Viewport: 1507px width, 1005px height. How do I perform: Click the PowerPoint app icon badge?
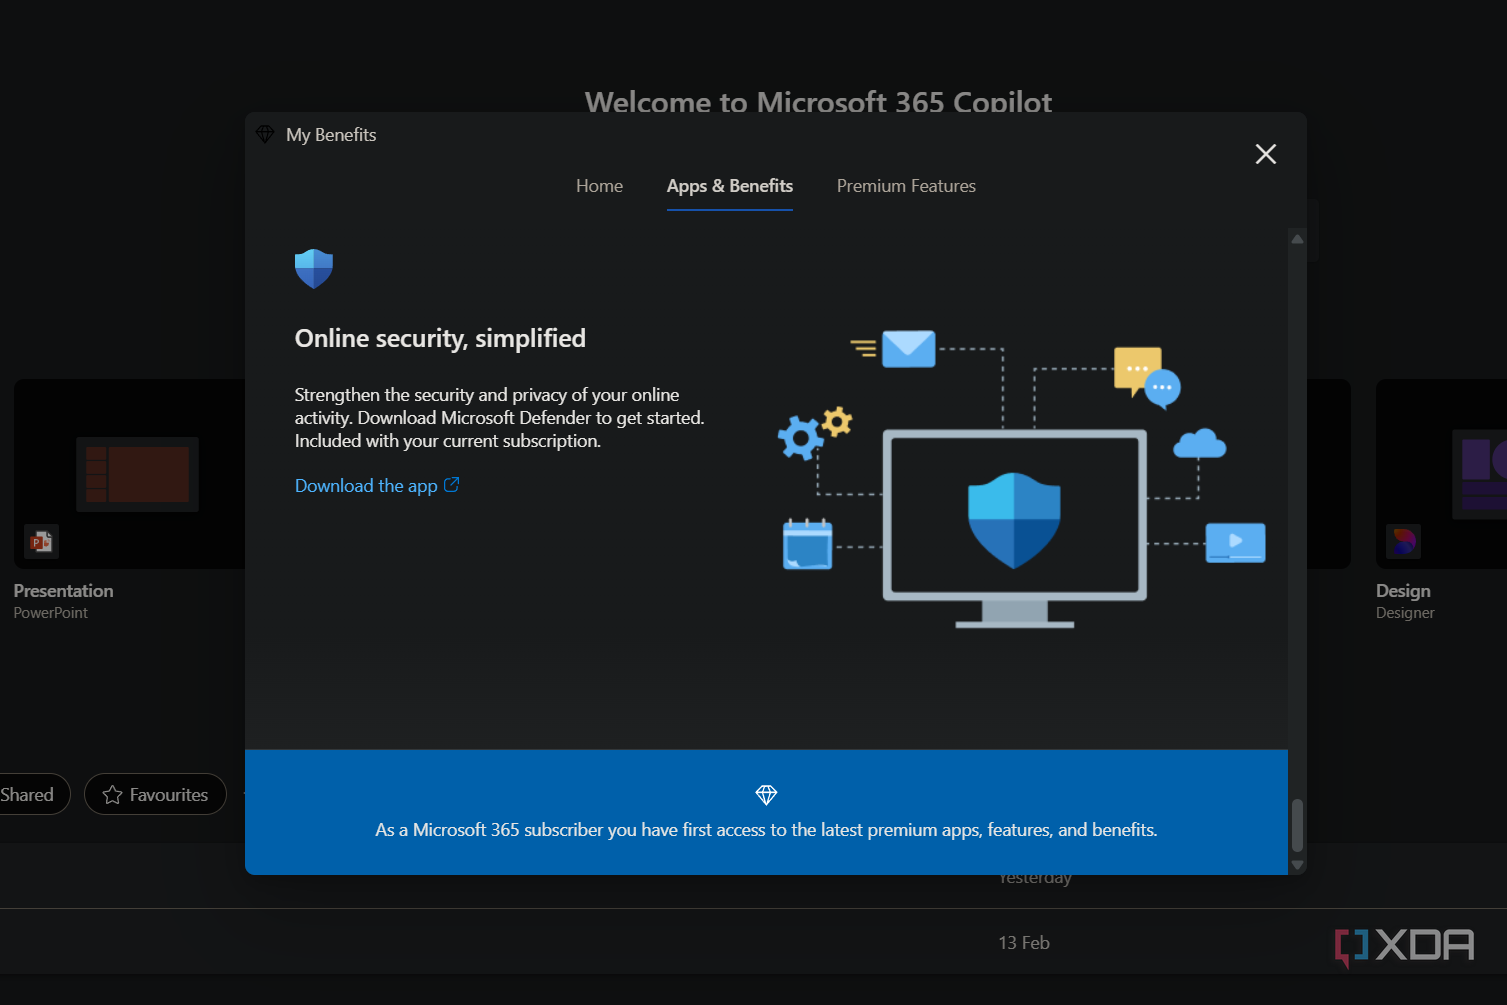pos(41,541)
